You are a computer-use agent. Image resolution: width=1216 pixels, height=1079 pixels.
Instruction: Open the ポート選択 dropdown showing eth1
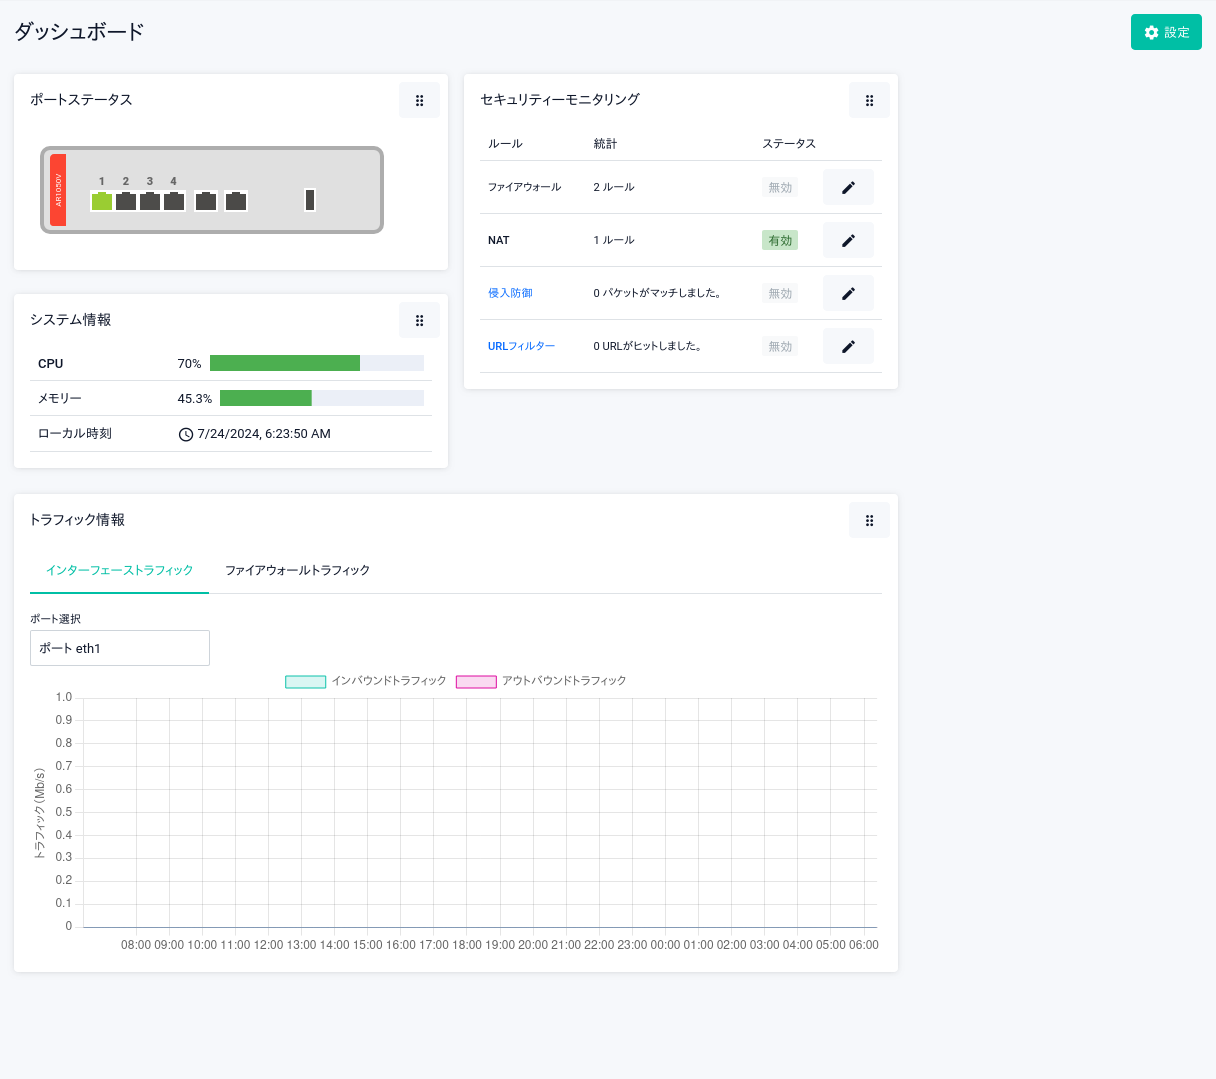click(120, 648)
